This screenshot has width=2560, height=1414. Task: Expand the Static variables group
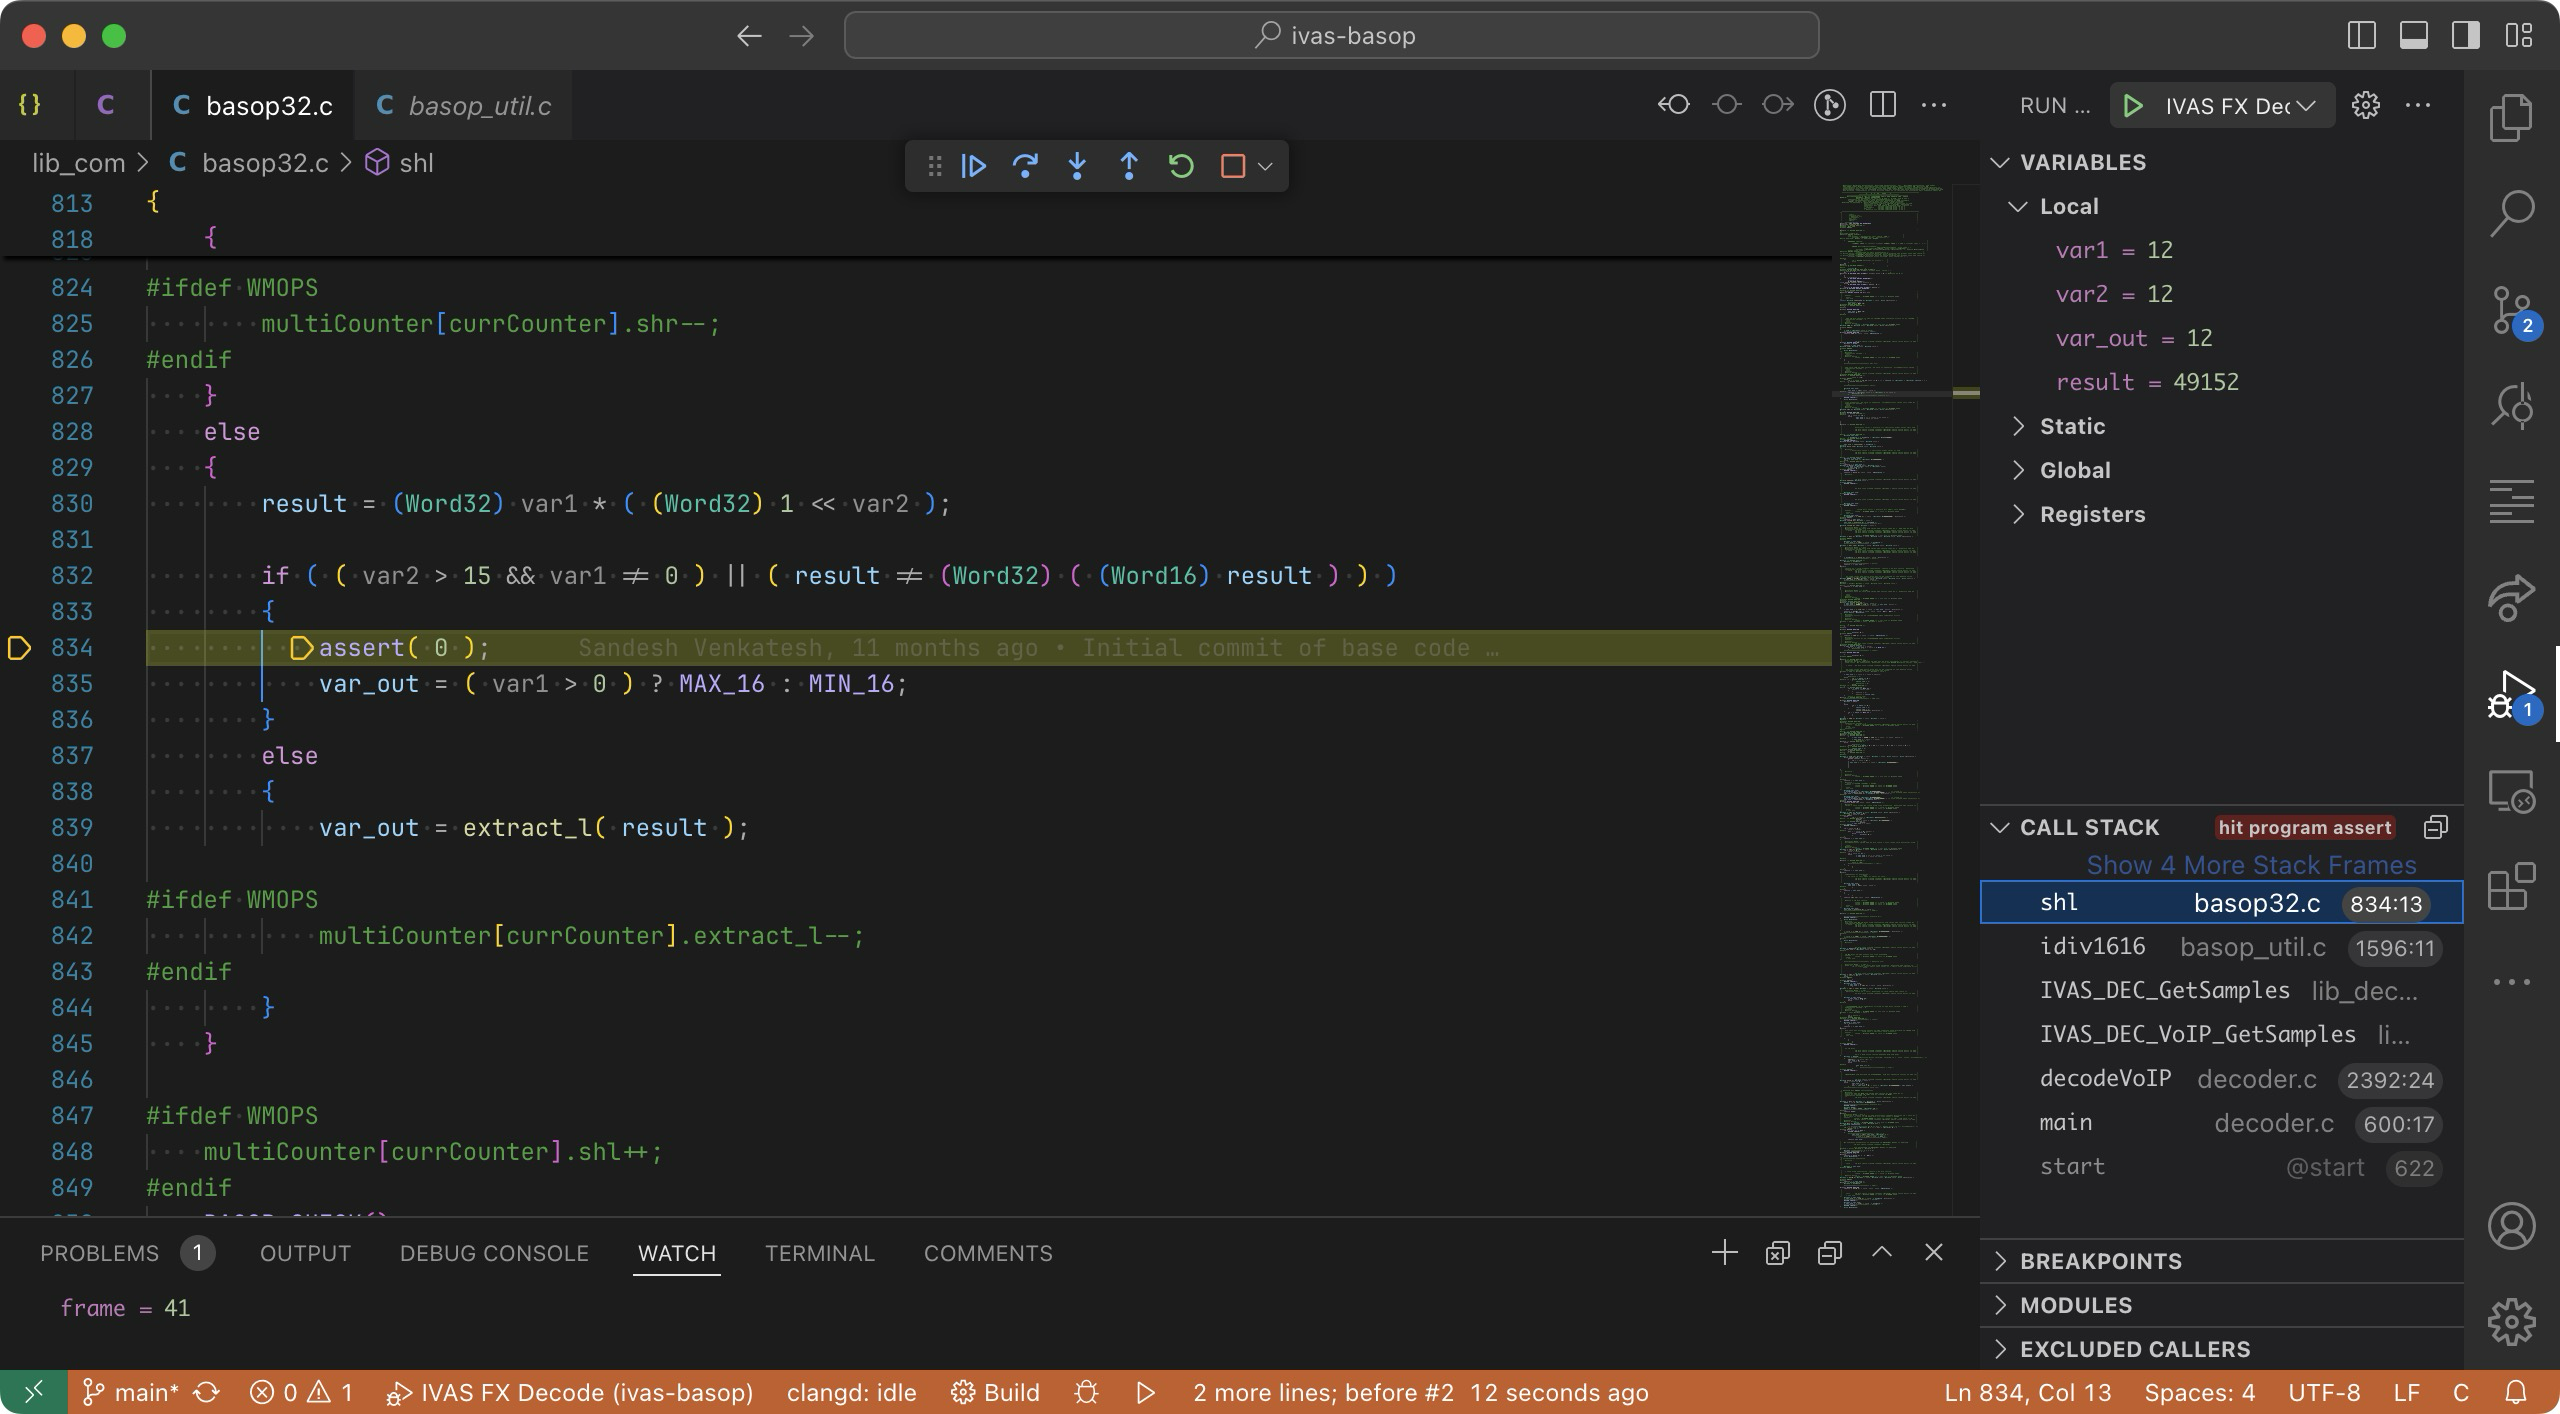[2072, 426]
